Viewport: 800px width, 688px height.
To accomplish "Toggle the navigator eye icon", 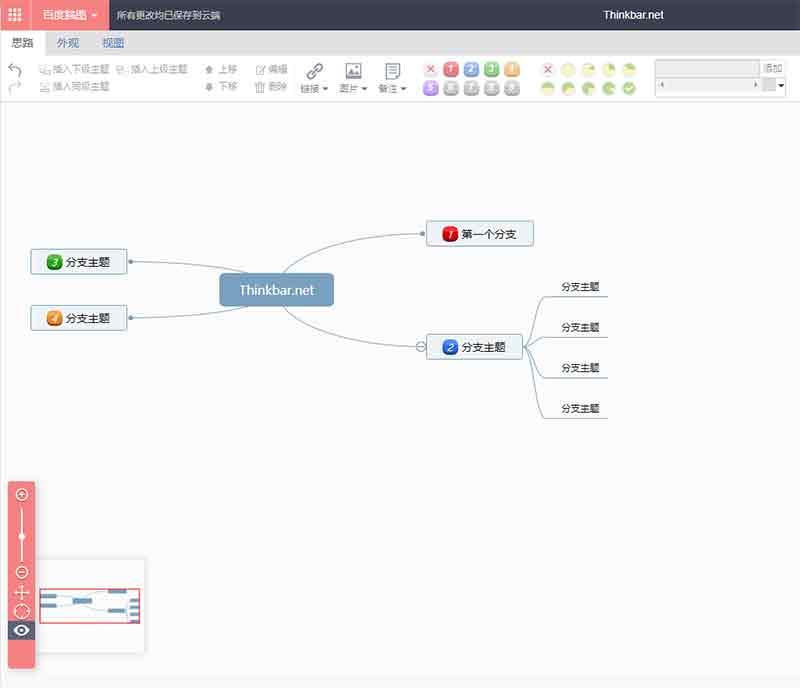I will [21, 630].
